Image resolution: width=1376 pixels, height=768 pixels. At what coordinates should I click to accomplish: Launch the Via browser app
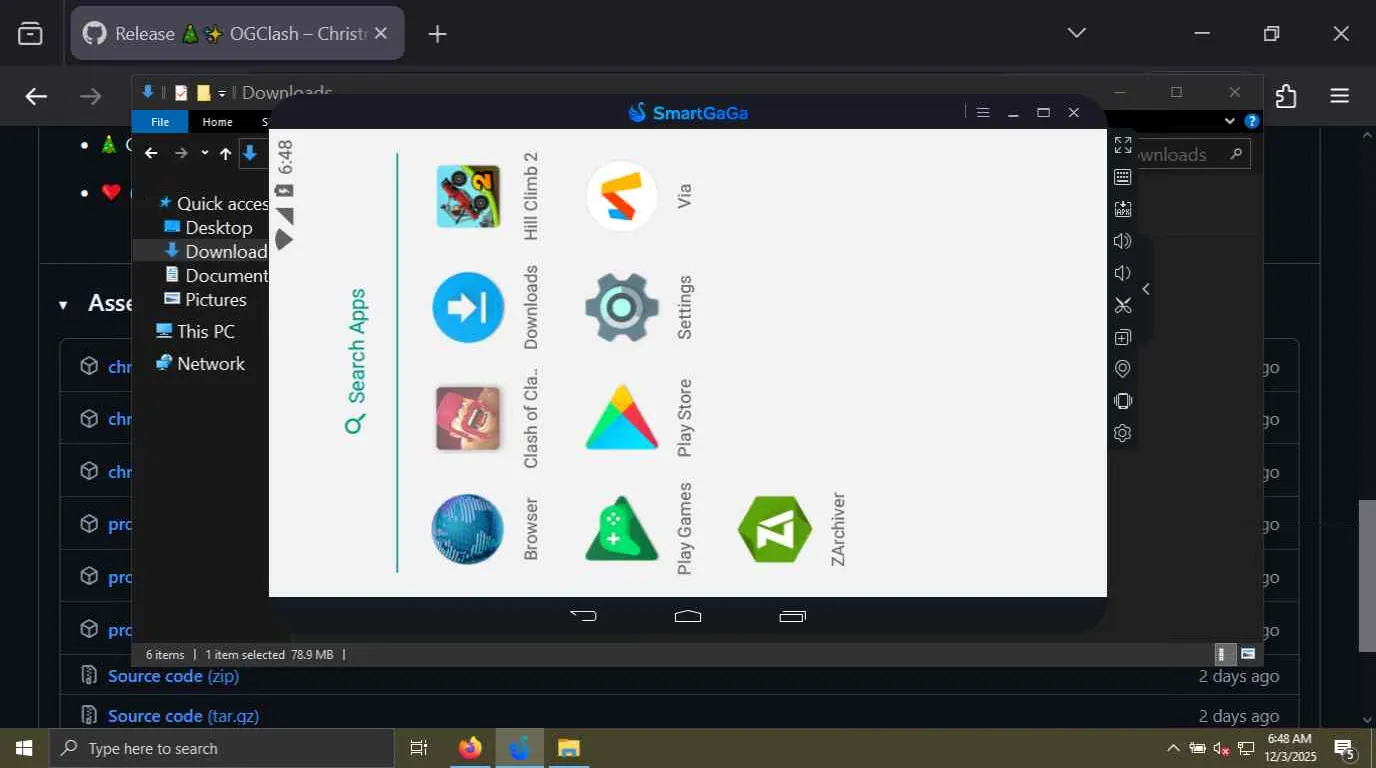click(622, 196)
